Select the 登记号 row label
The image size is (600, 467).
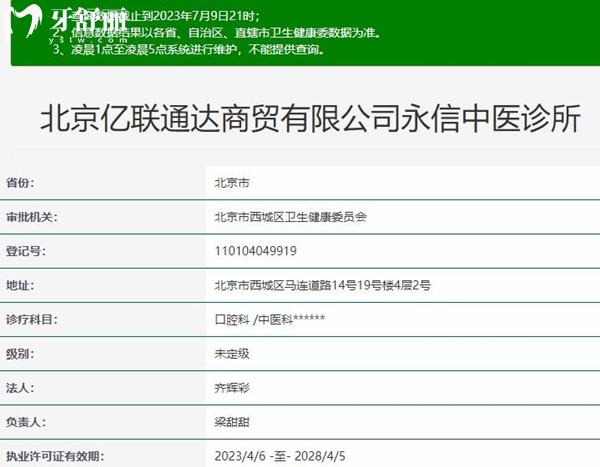26,251
